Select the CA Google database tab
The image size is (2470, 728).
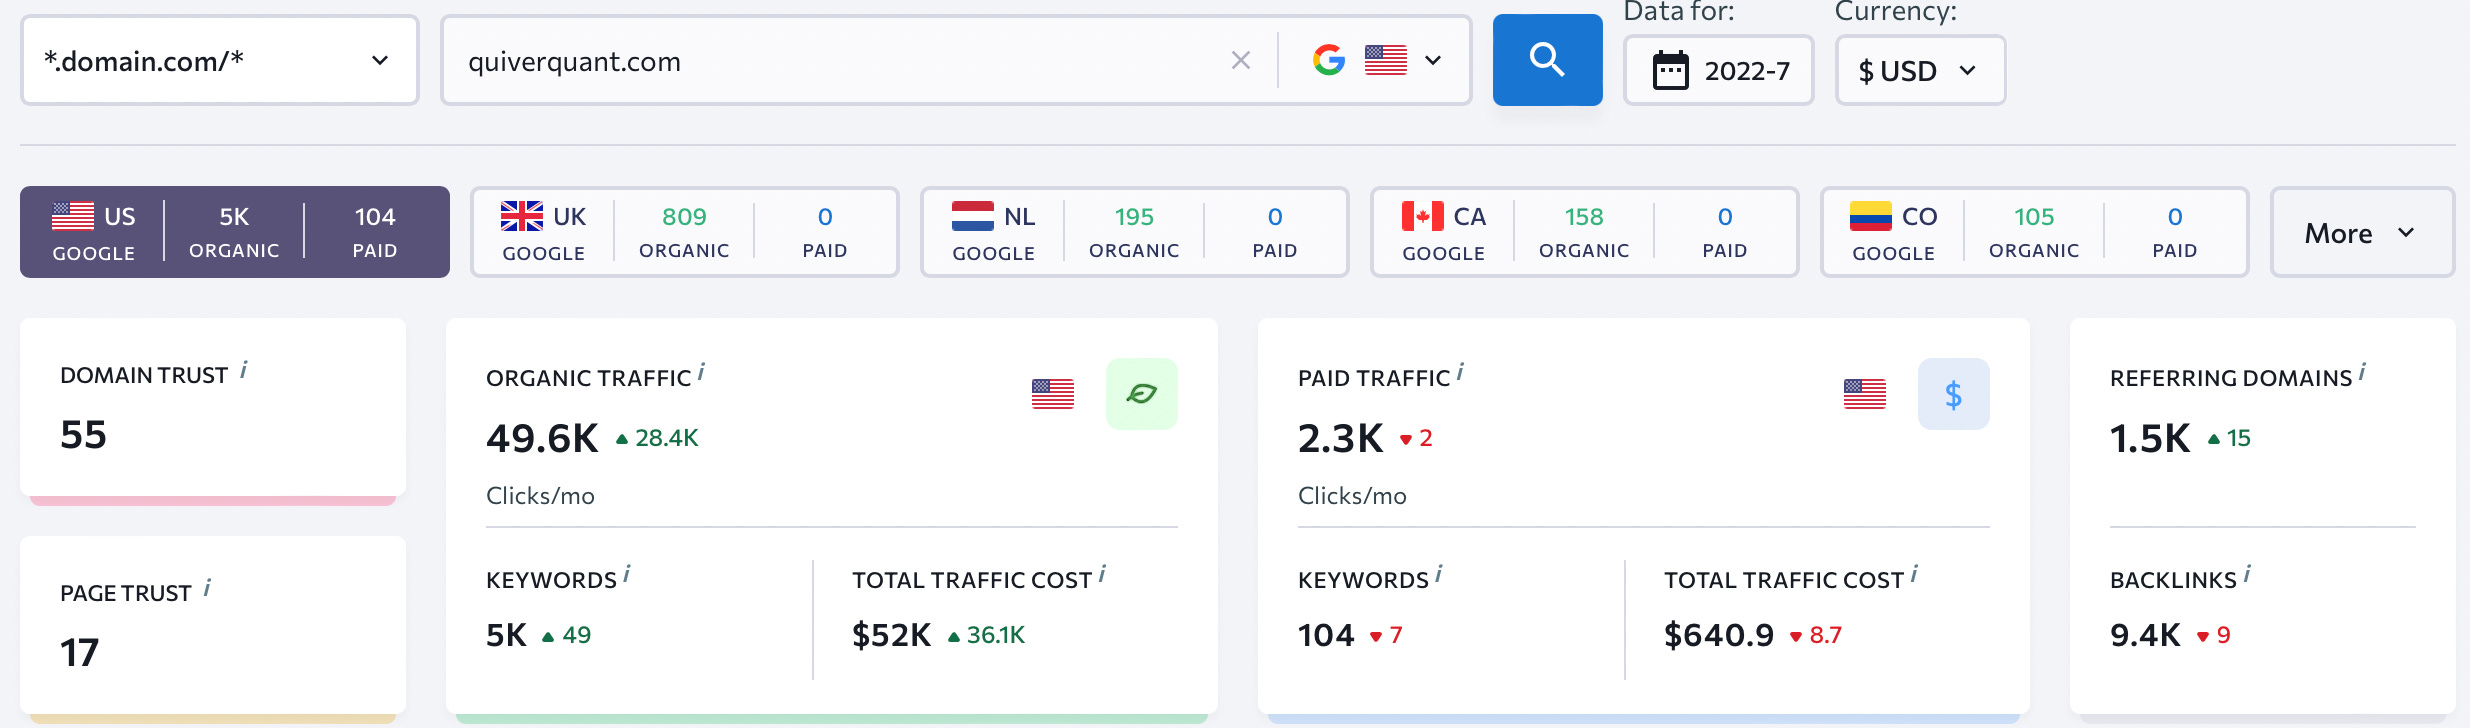click(x=1584, y=232)
